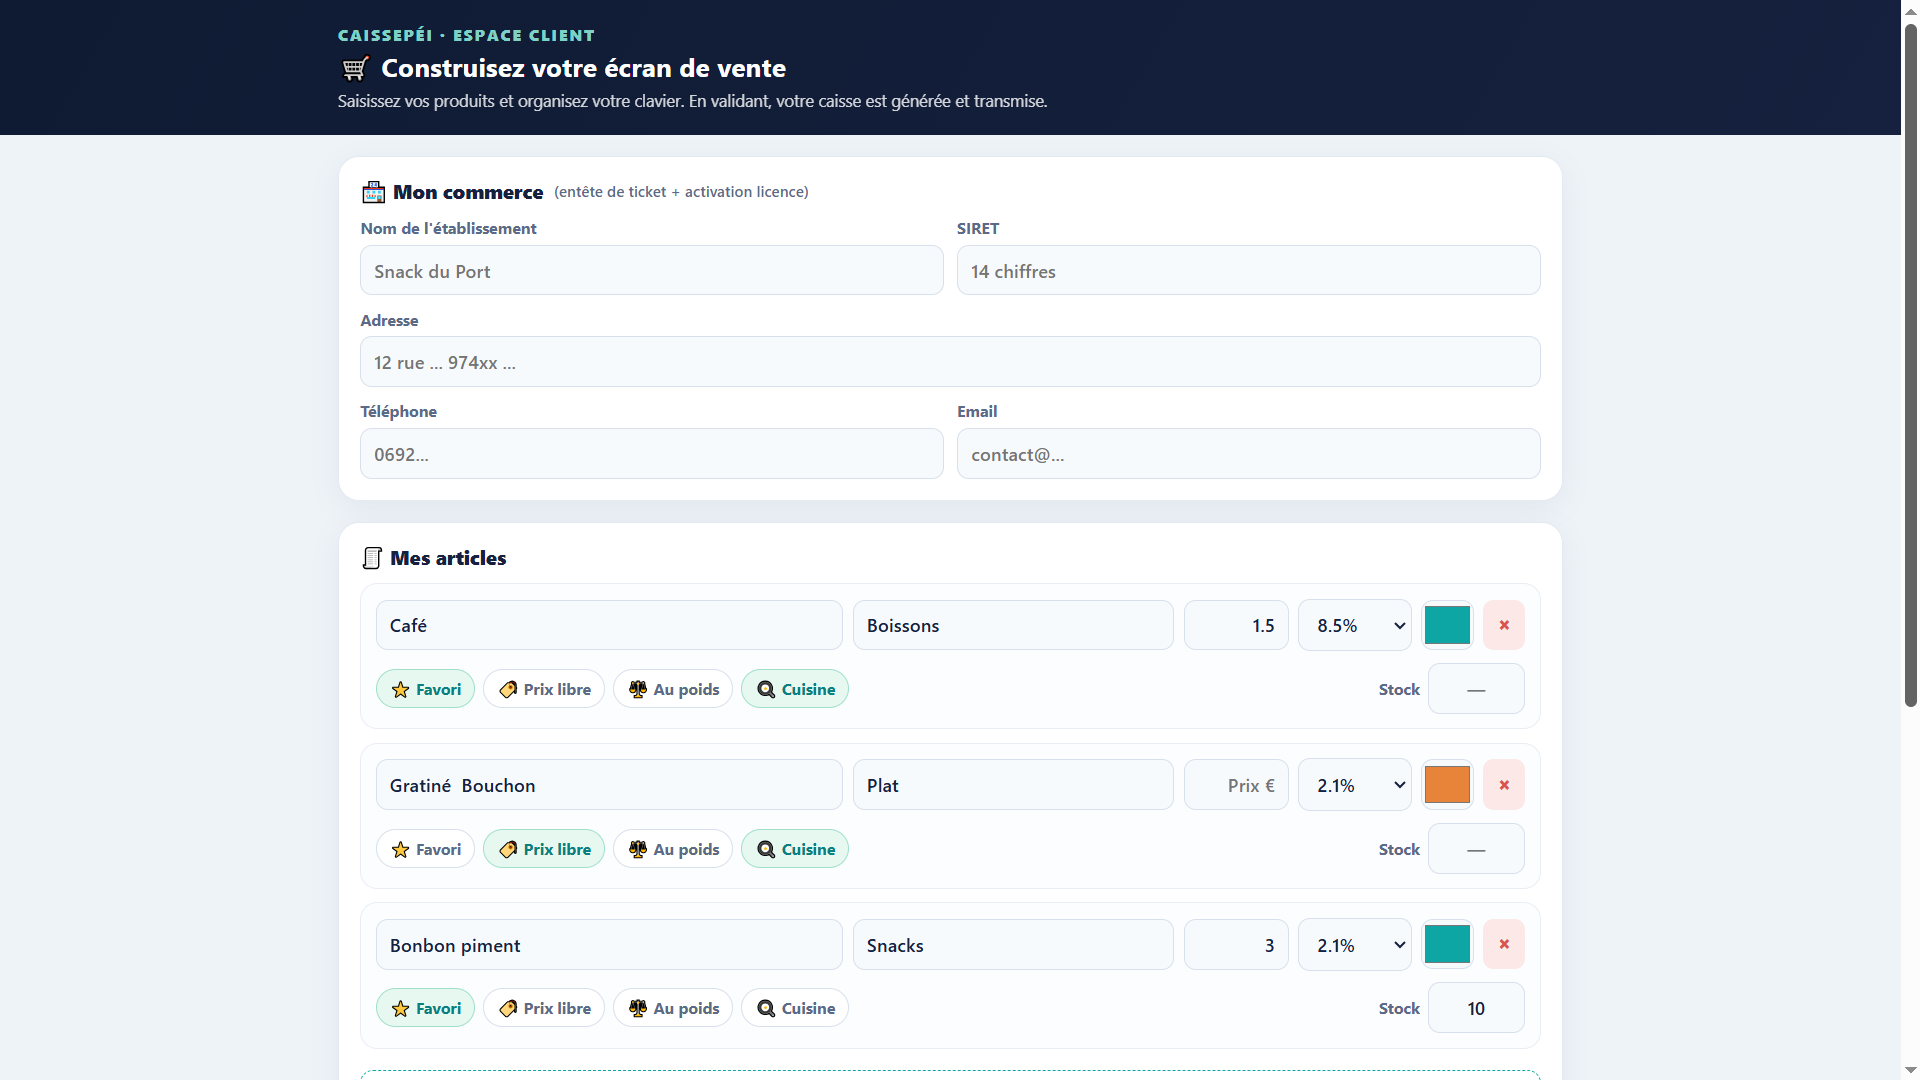
Task: Click the page vertical scrollbar thumb
Action: (1910, 365)
